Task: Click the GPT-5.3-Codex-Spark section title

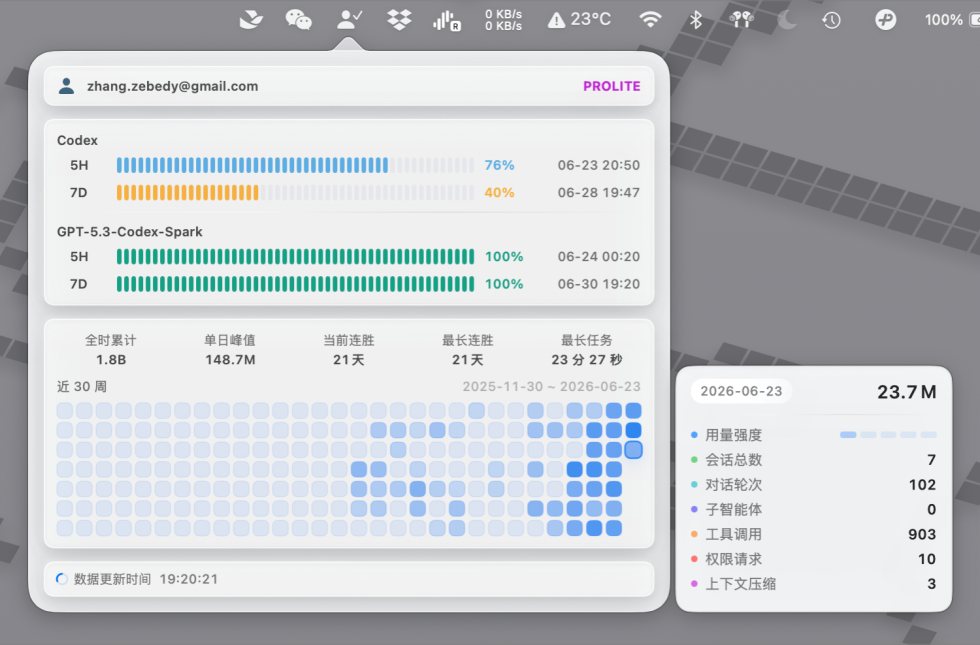Action: pos(129,231)
